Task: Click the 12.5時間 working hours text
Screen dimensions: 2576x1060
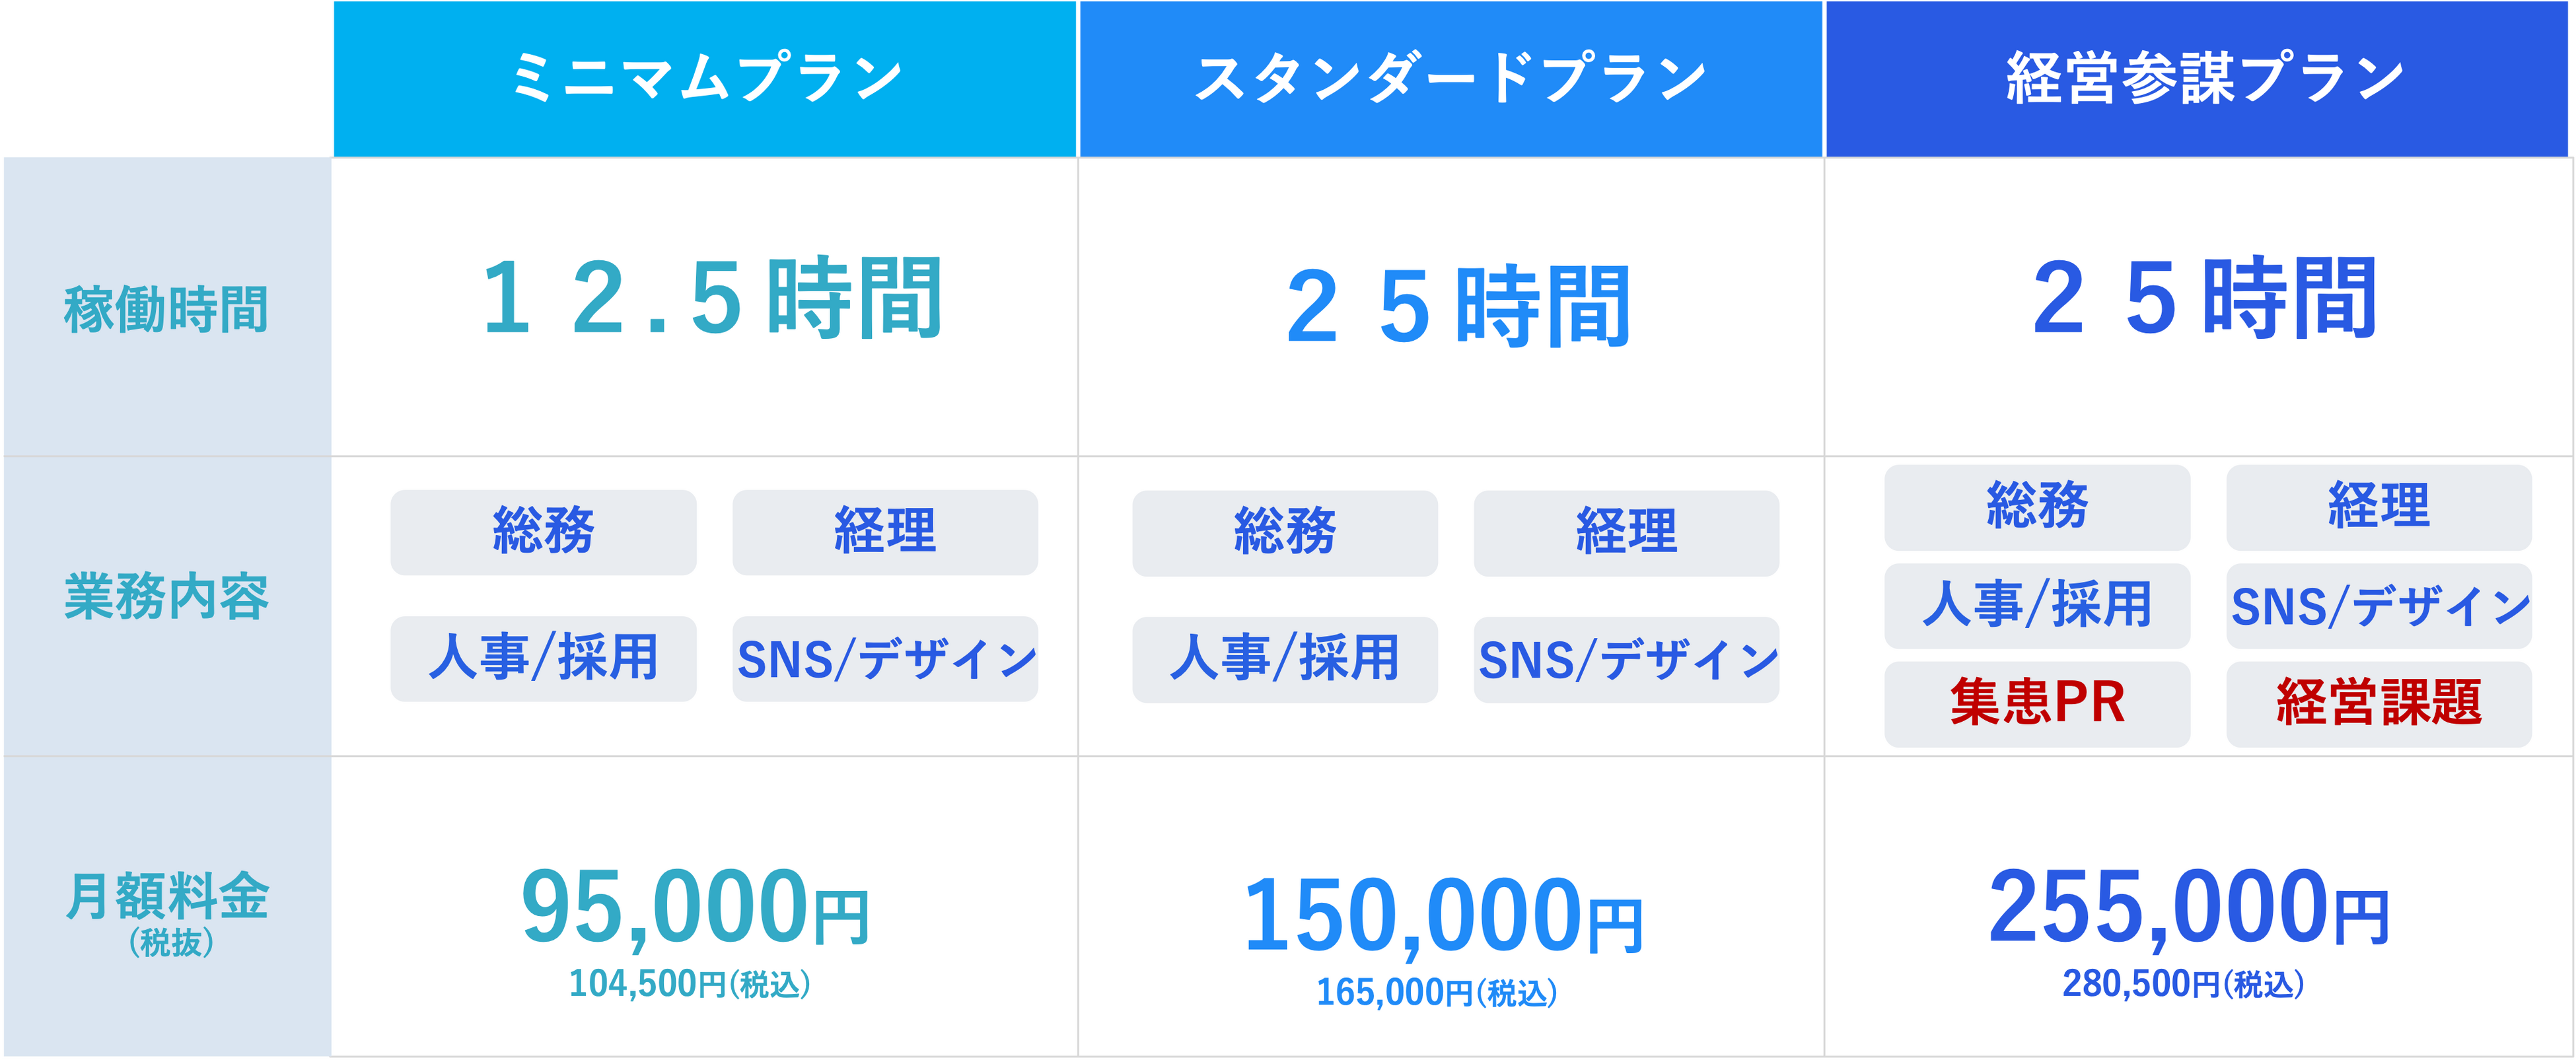Action: [x=711, y=297]
